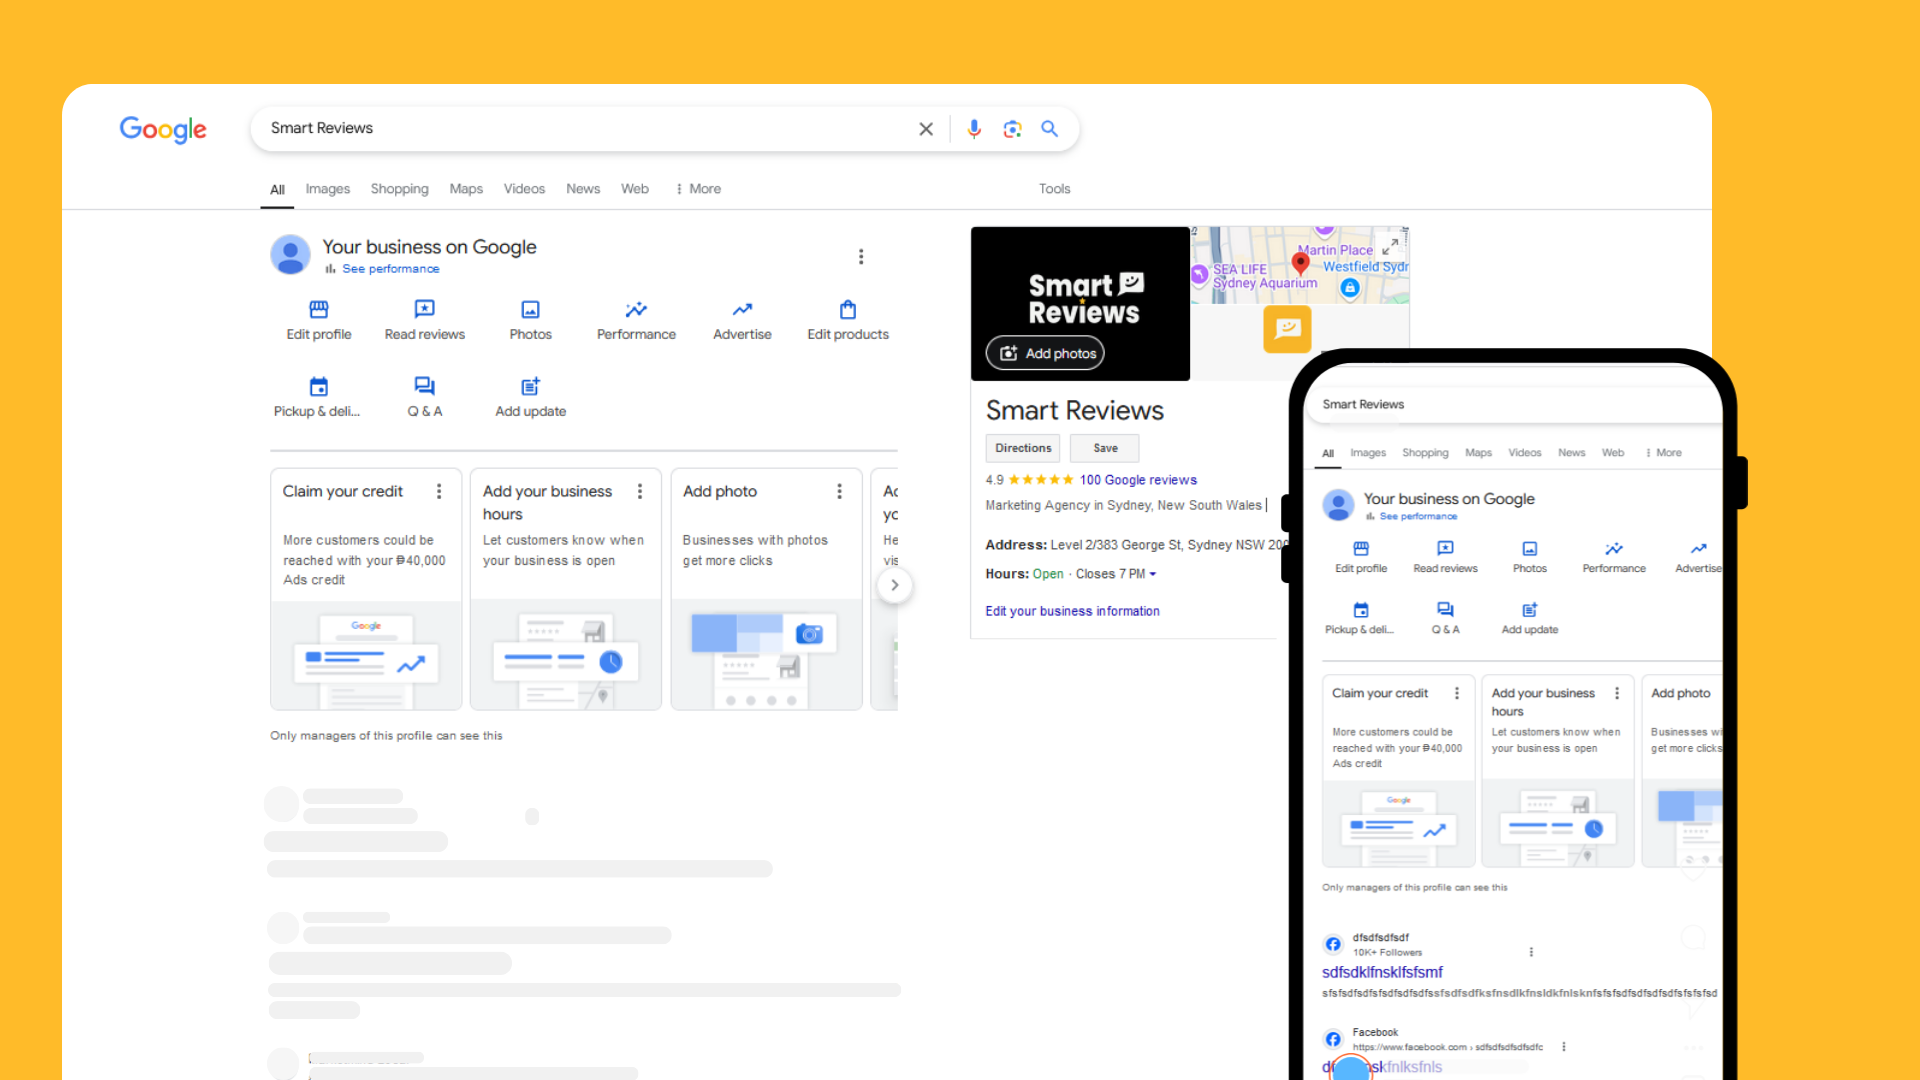Viewport: 1920px width, 1080px height.
Task: Search by voice microphone icon
Action: click(974, 129)
